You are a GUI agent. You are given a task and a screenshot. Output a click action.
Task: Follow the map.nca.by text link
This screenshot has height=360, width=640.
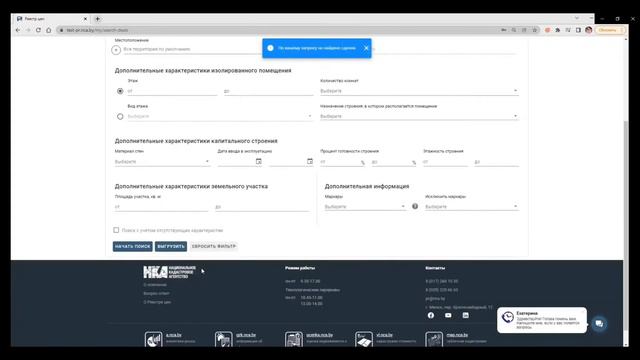(457, 335)
